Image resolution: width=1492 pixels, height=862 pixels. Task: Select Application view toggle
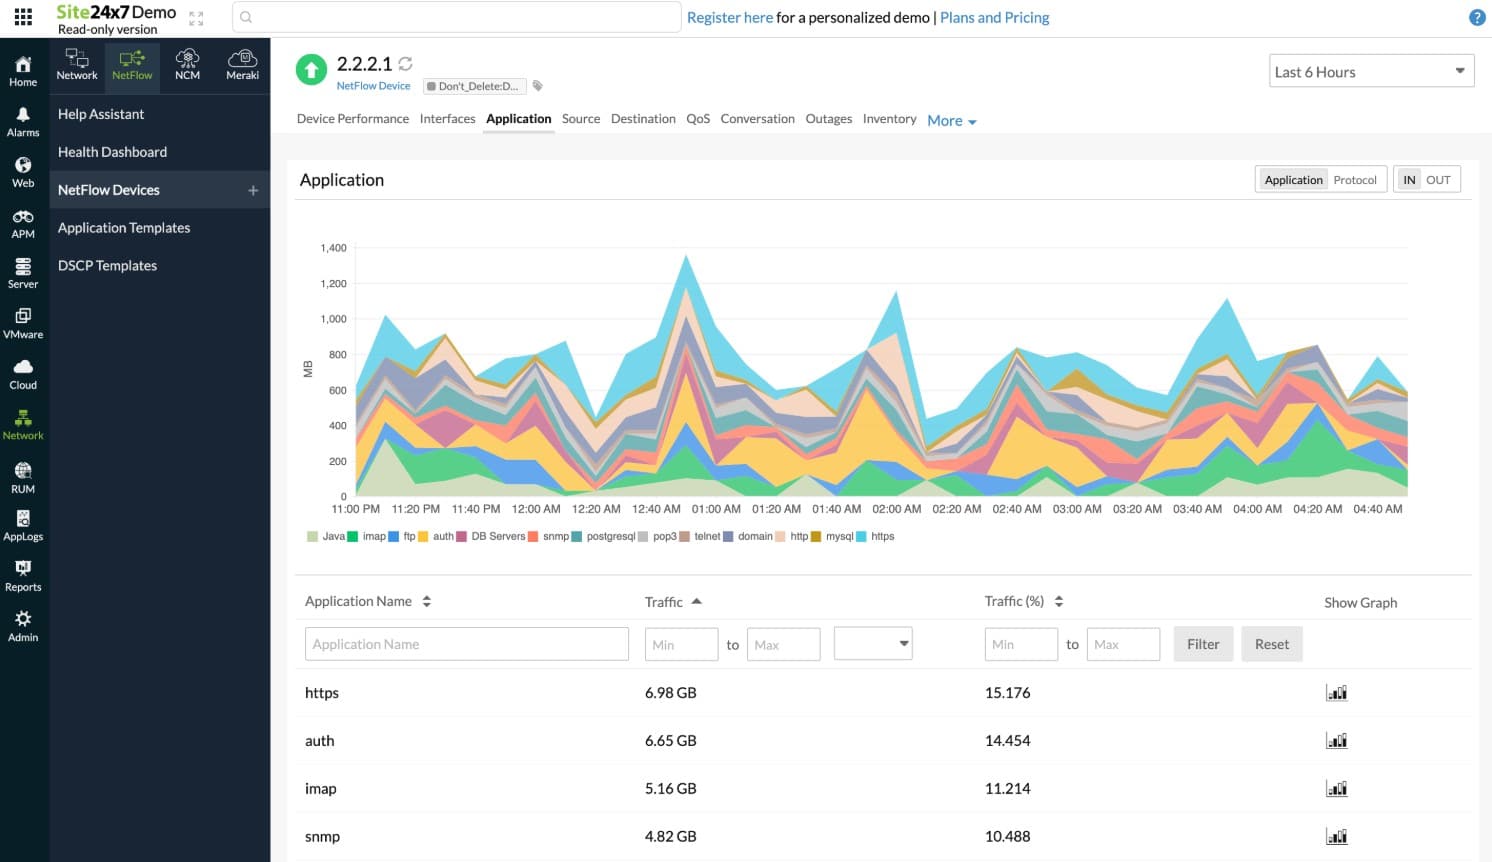tap(1293, 180)
